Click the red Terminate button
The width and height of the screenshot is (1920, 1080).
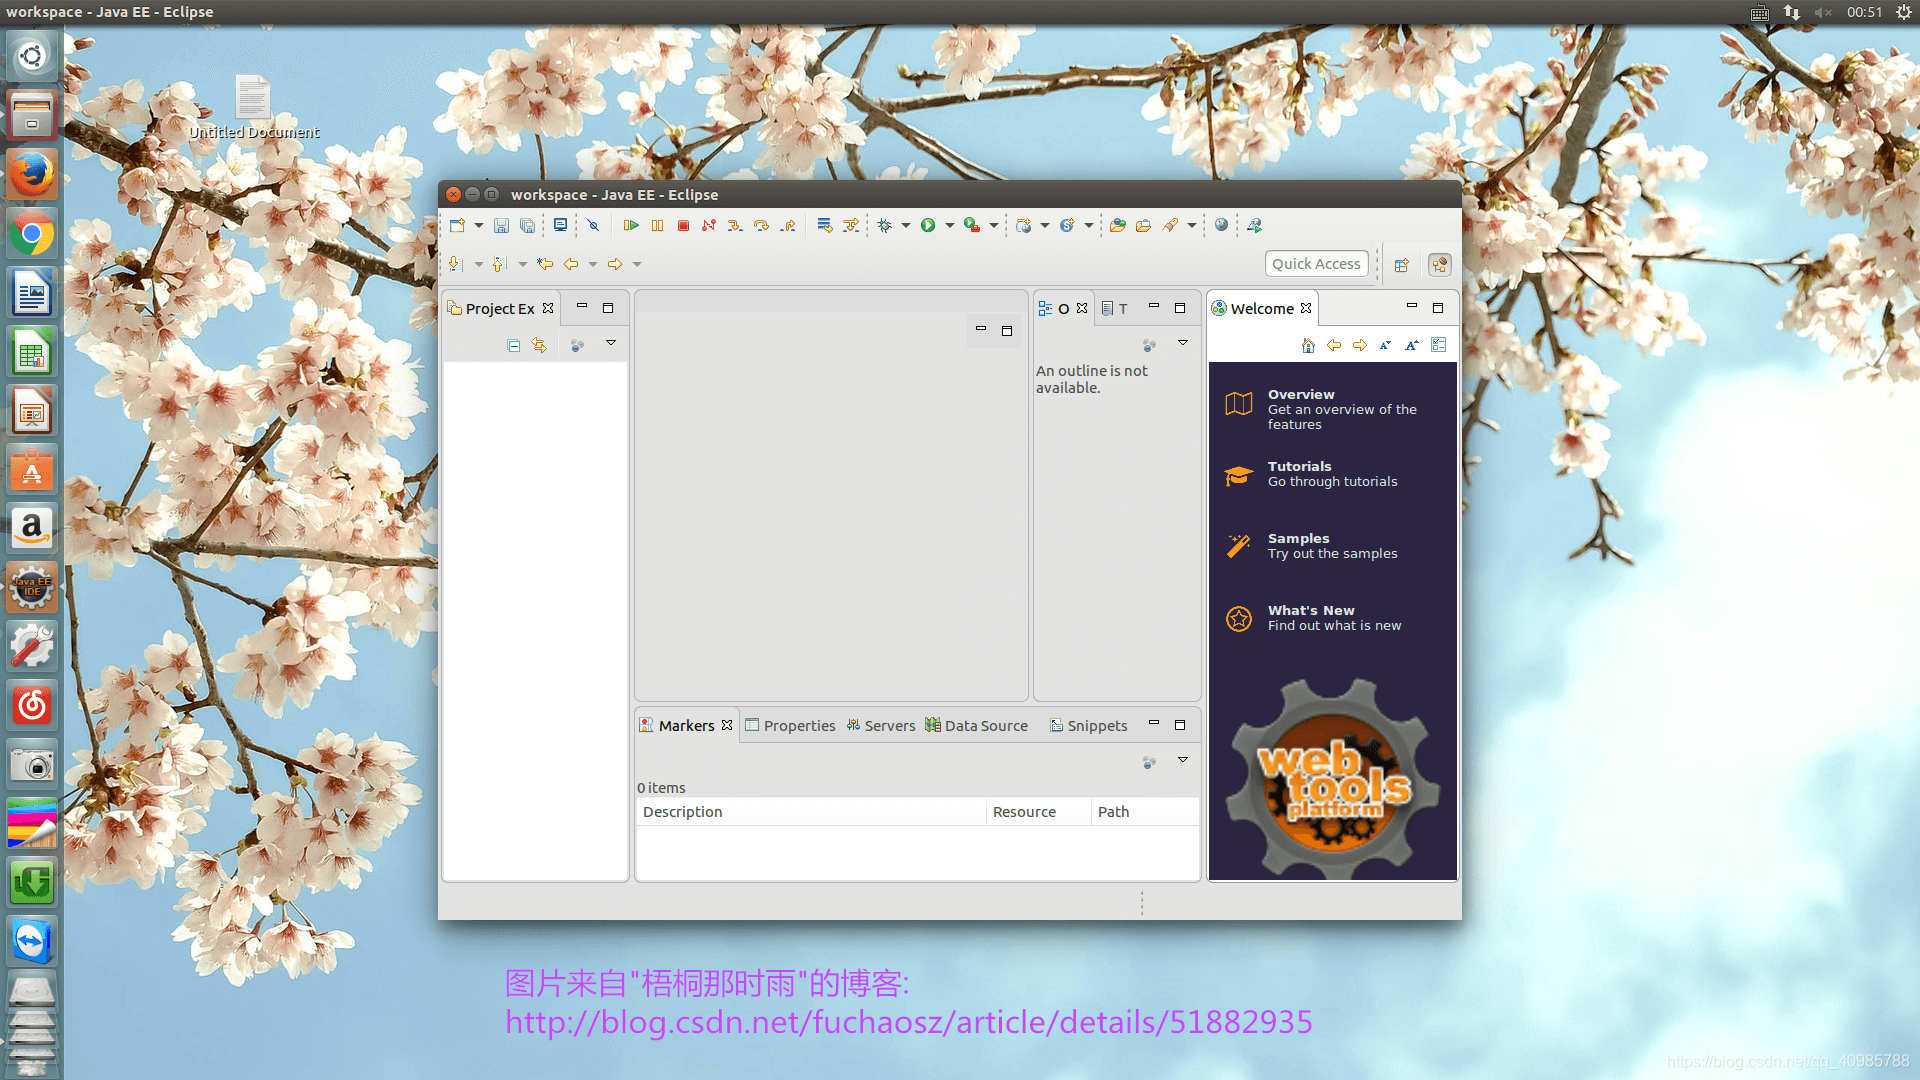(x=683, y=225)
